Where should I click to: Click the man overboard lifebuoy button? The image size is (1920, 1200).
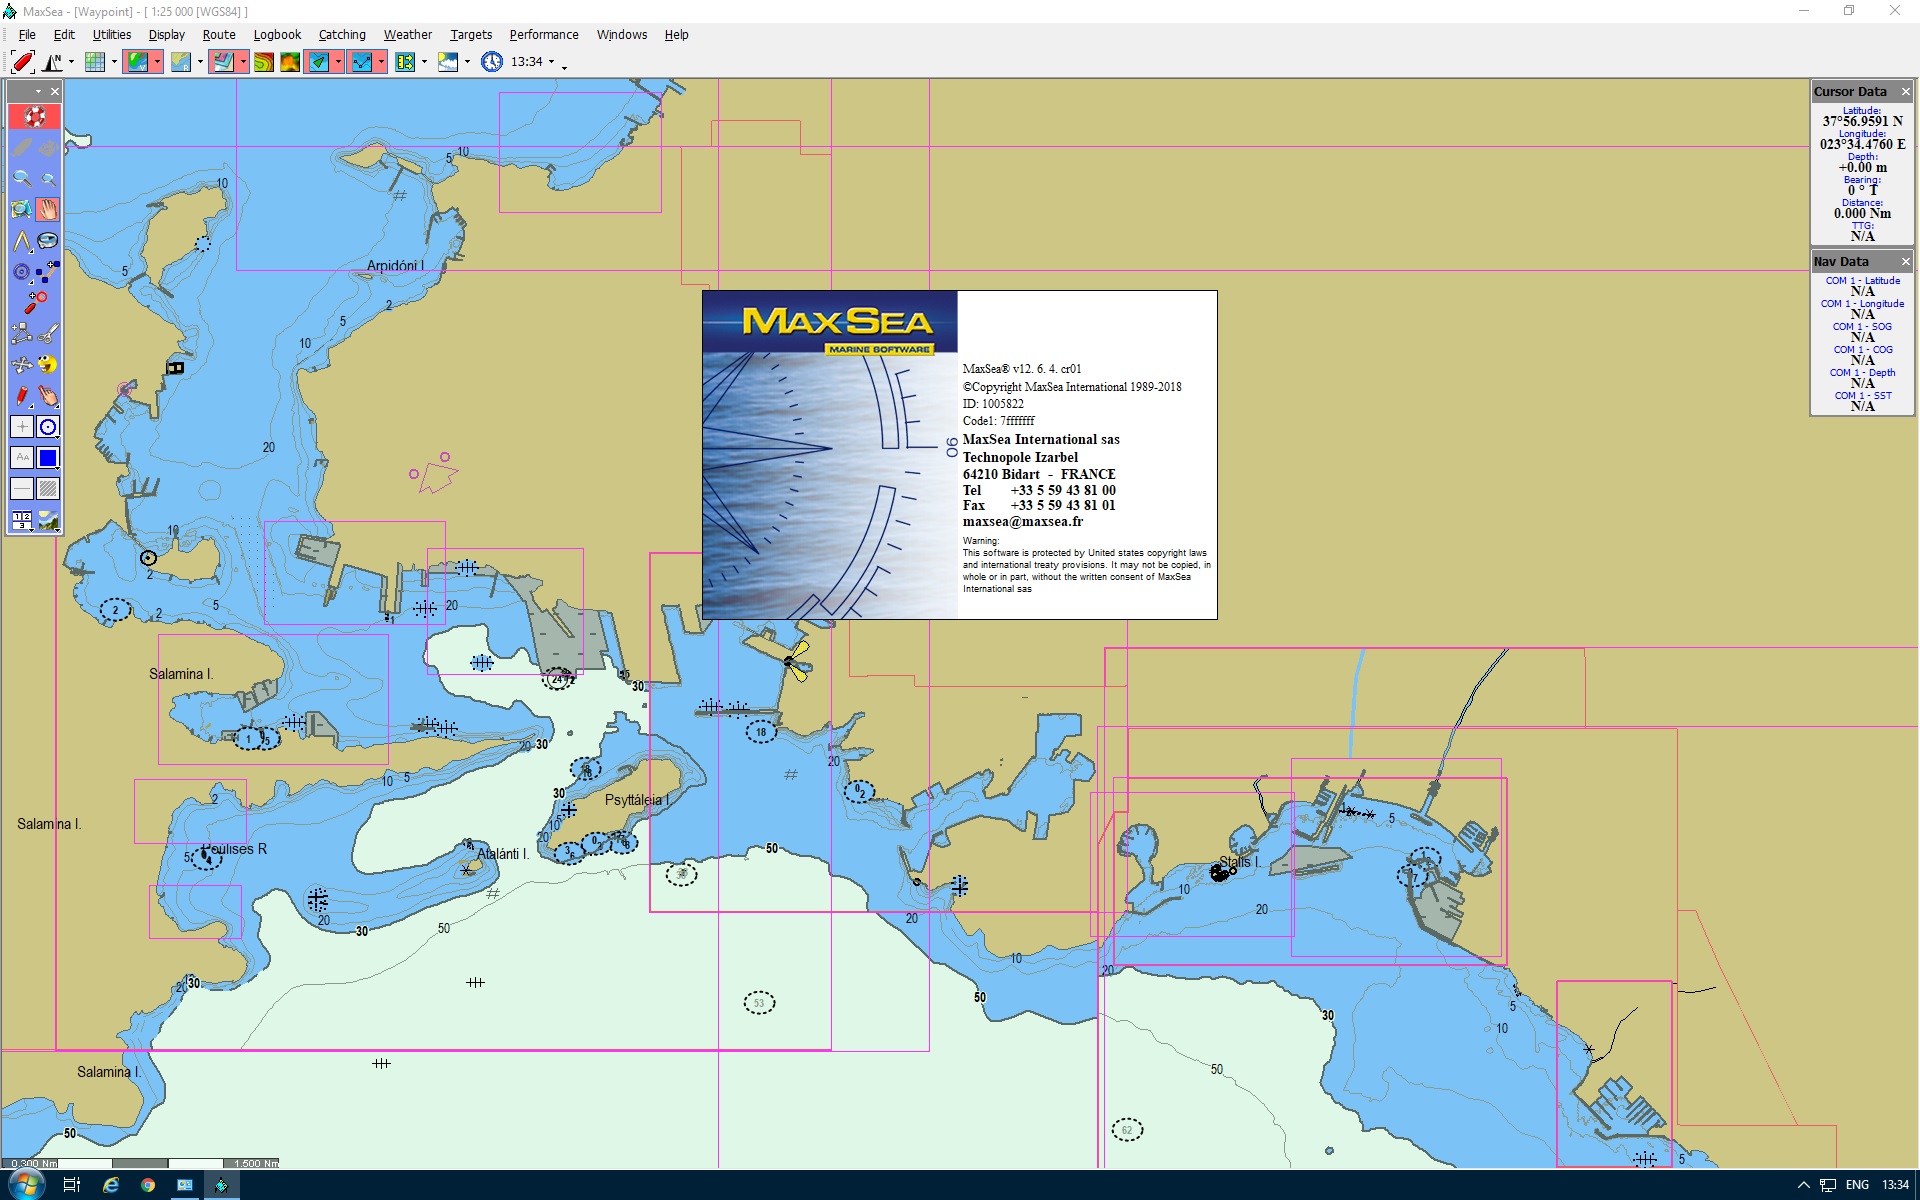(x=35, y=116)
